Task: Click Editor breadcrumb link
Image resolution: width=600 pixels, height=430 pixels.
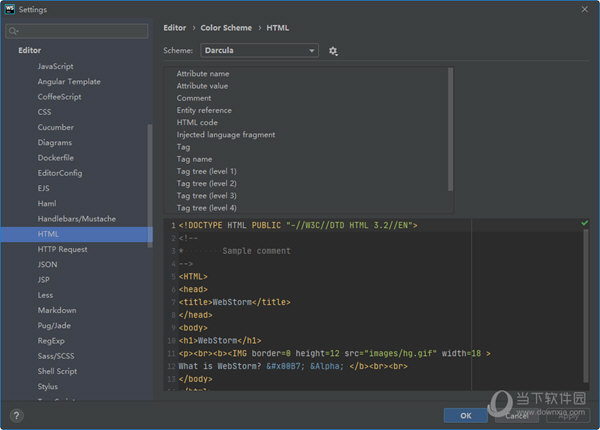Action: click(174, 28)
